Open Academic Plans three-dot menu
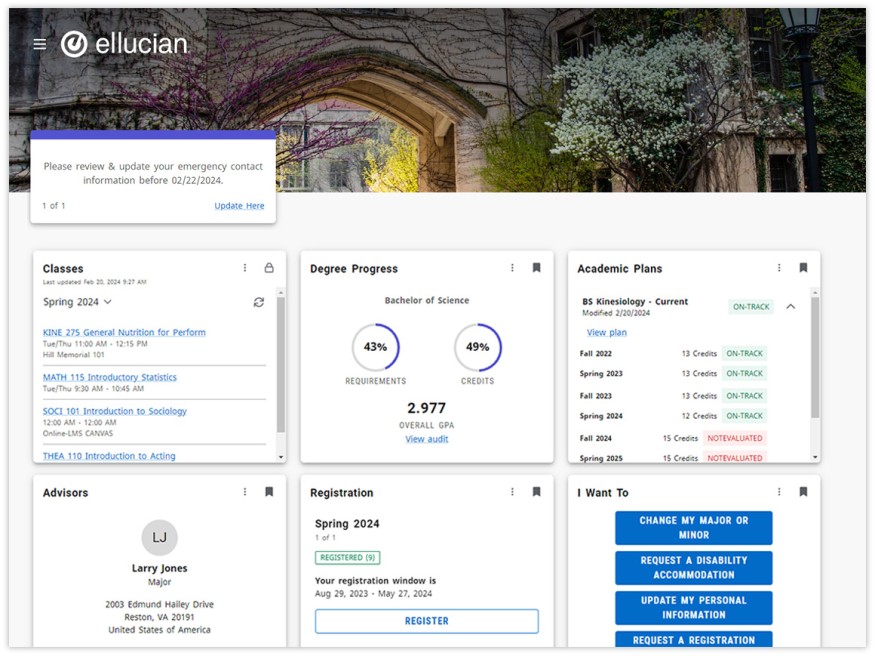 (779, 268)
